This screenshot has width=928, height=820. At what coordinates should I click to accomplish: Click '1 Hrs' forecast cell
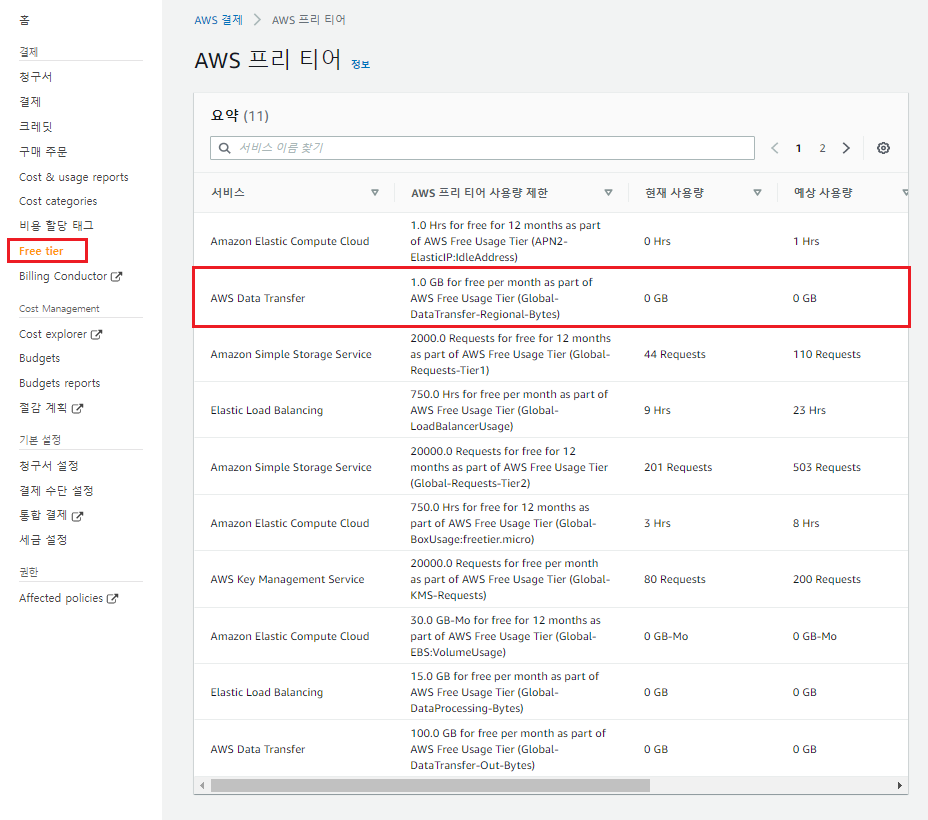point(806,241)
